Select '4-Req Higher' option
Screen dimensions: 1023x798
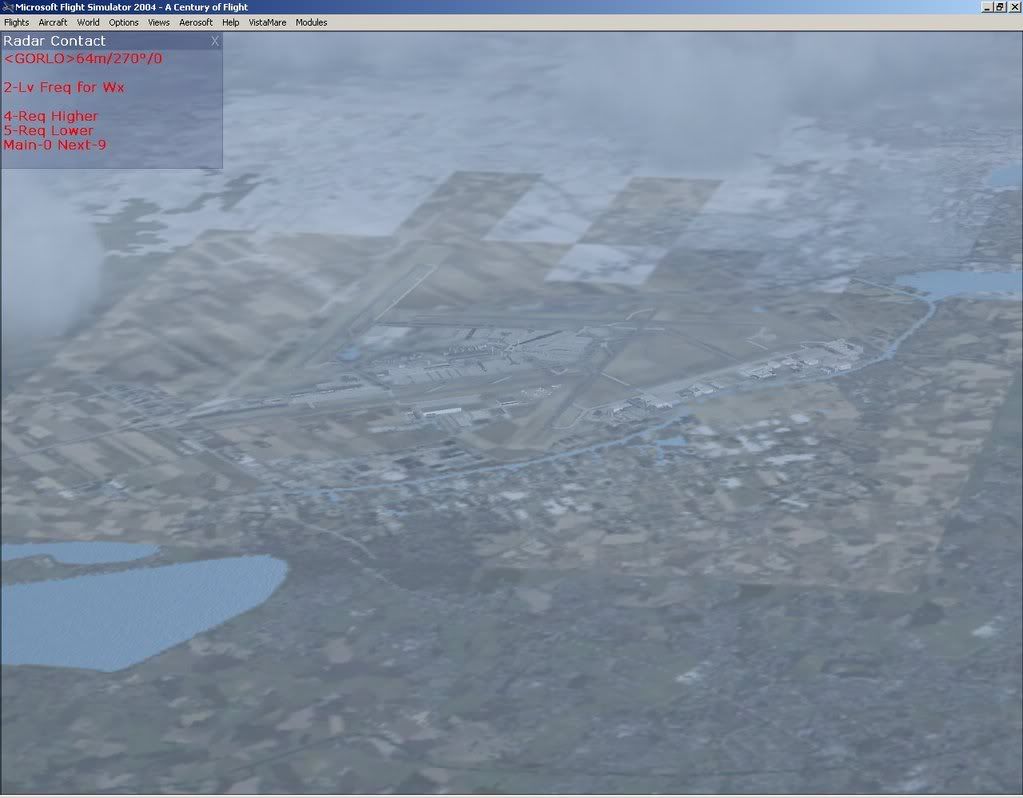(x=51, y=116)
